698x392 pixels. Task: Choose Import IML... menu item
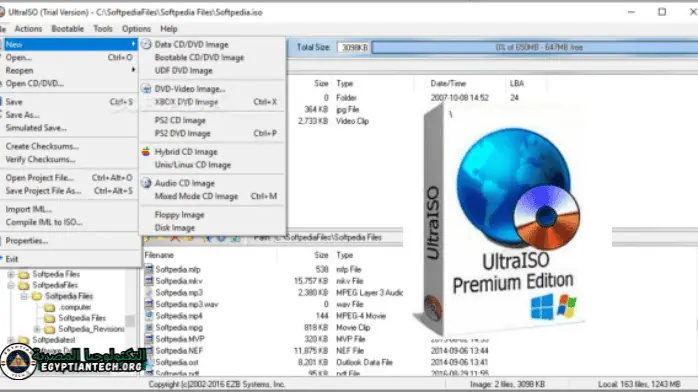click(69, 209)
